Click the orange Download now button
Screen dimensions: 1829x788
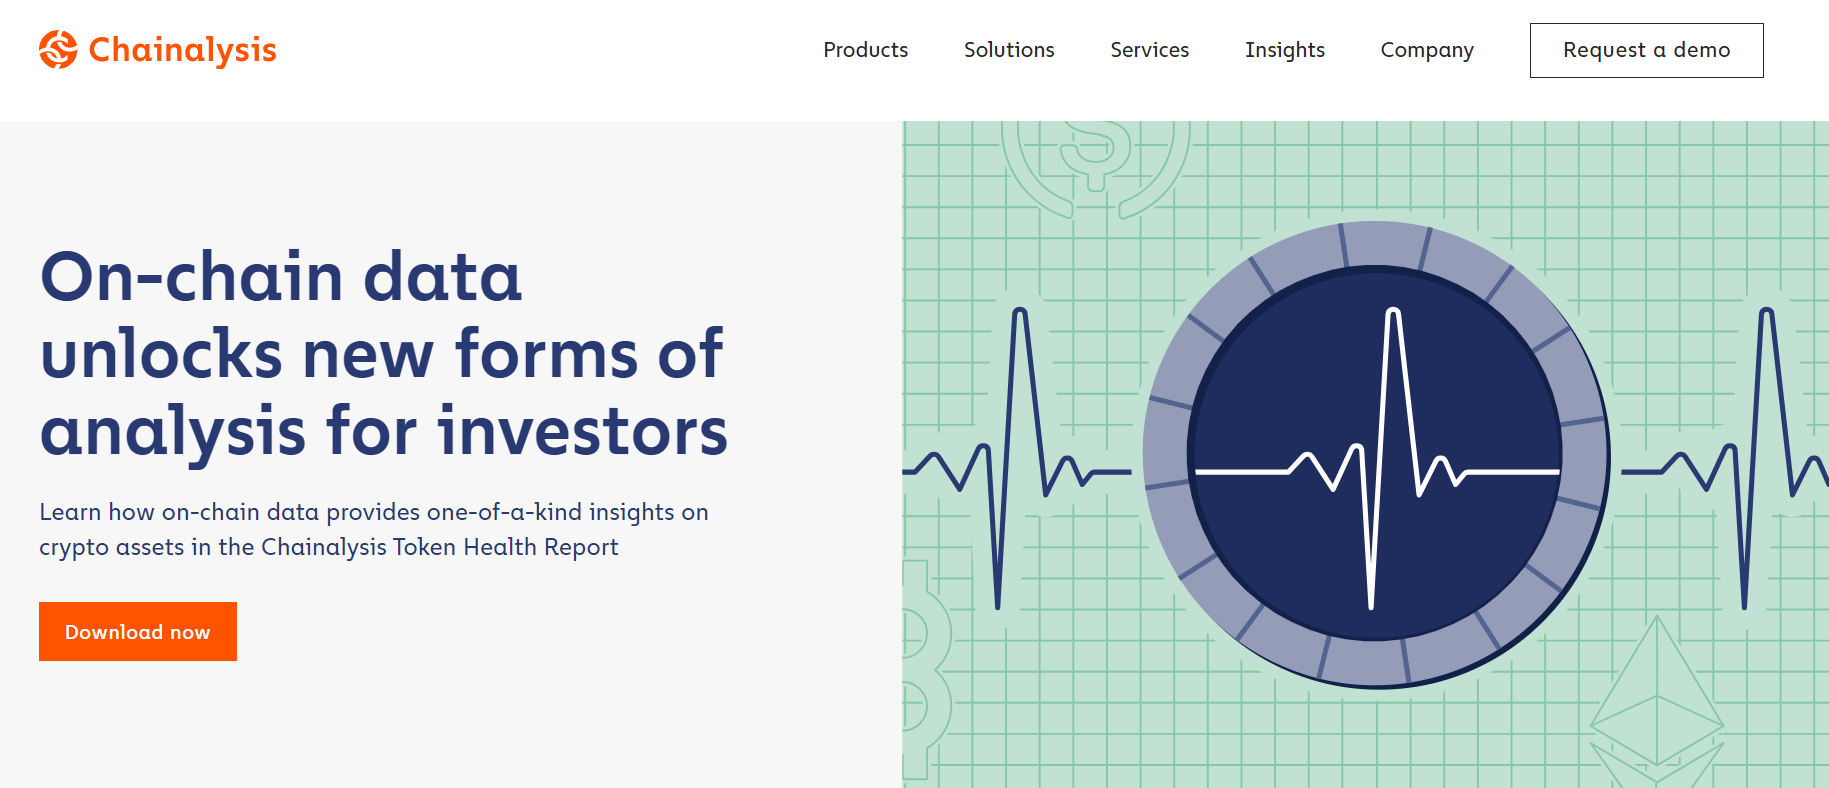click(x=138, y=631)
